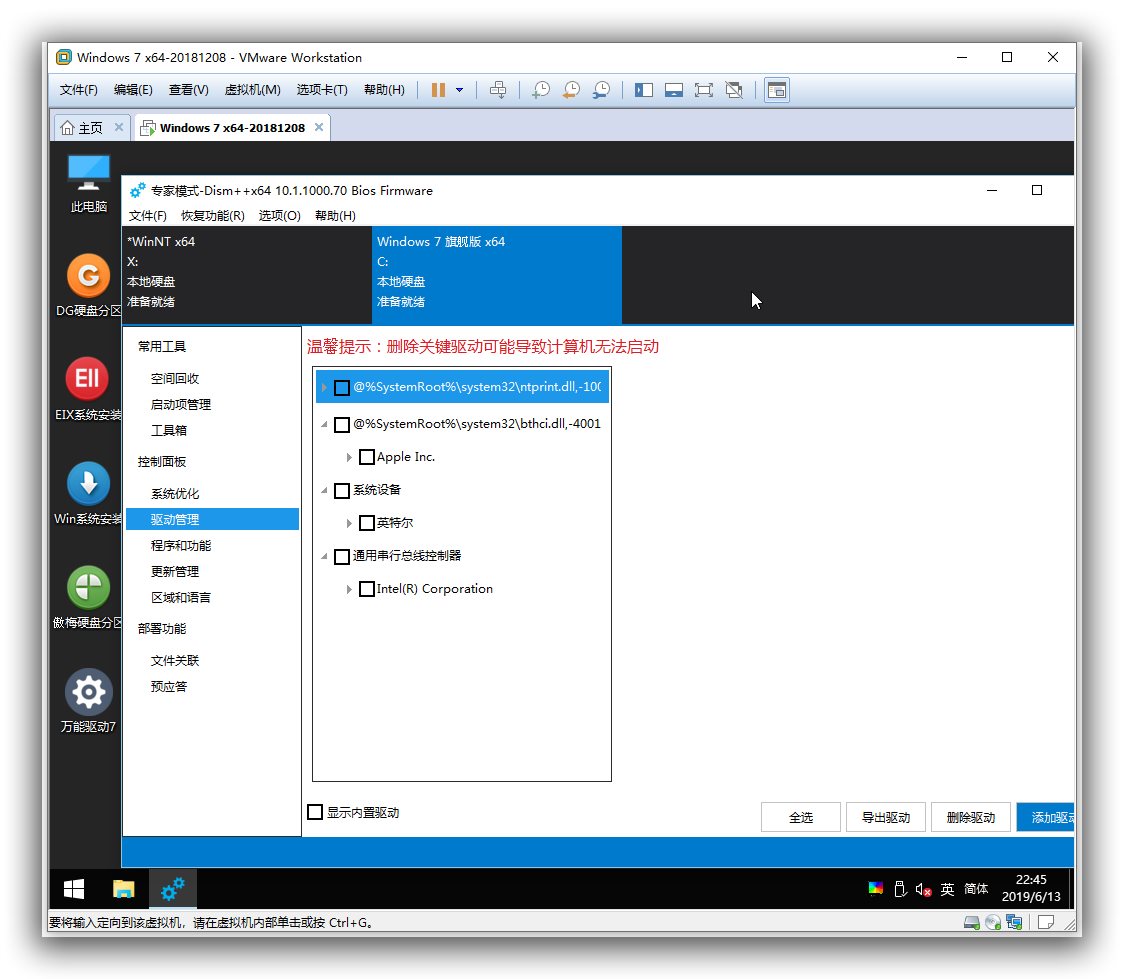Collapse the 通用串行总线控制器 category
This screenshot has height=979, width=1124.
point(324,557)
